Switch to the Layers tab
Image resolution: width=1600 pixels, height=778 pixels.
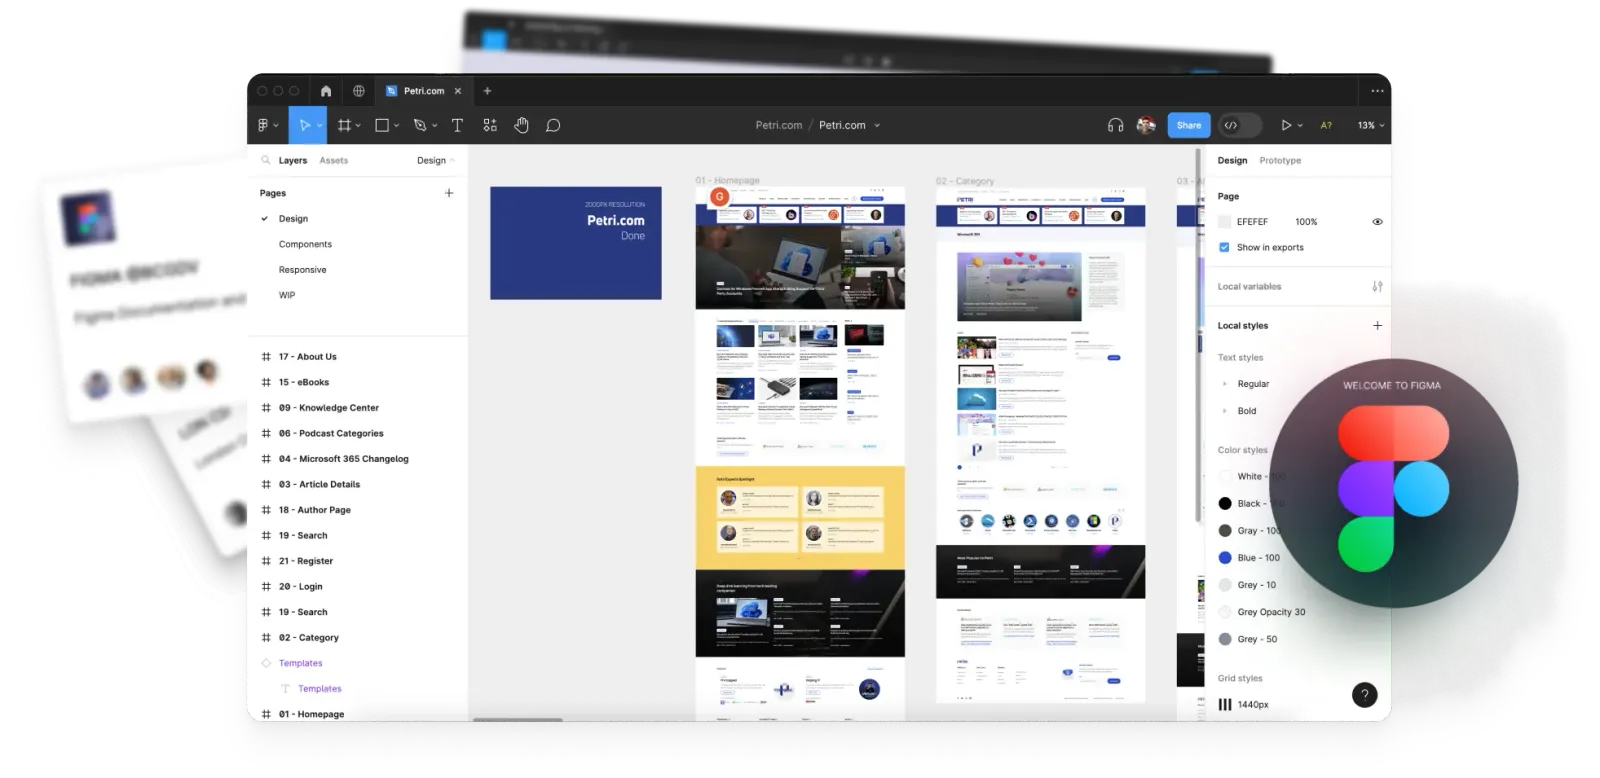(293, 160)
